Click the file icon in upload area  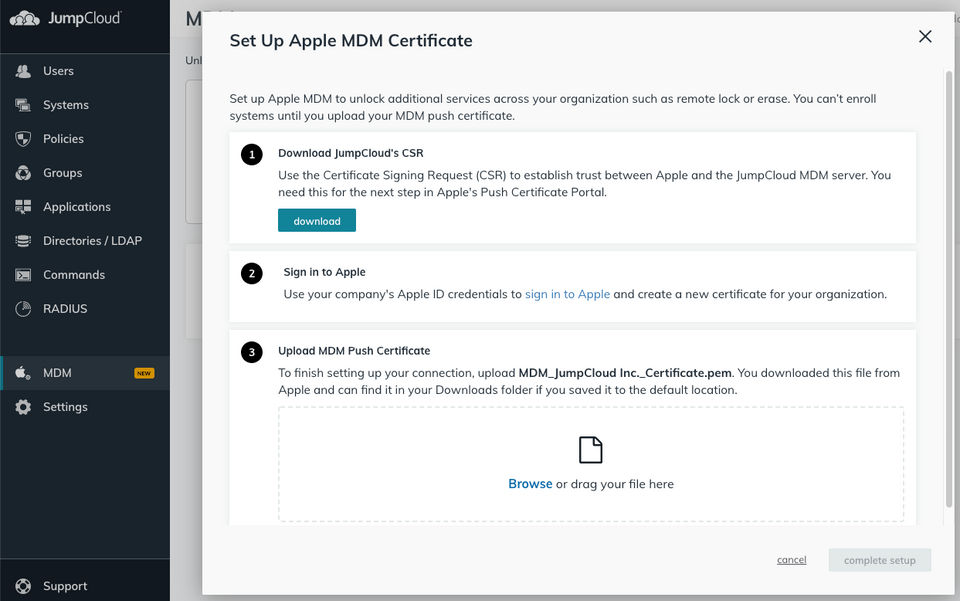(591, 450)
